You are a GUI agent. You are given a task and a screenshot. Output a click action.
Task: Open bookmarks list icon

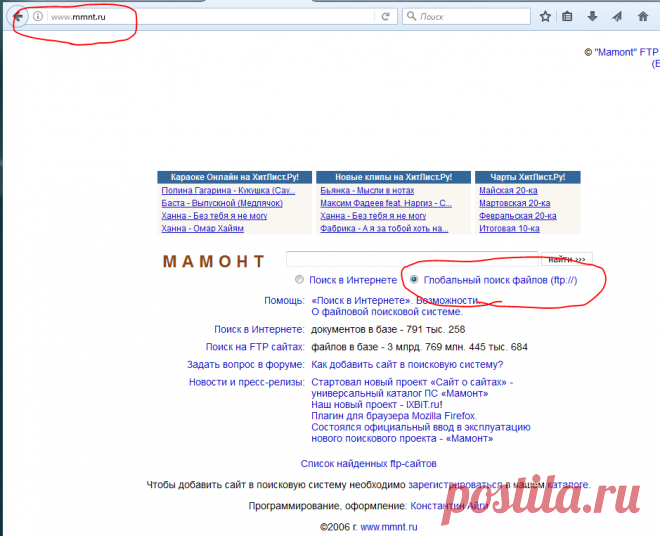pyautogui.click(x=567, y=16)
